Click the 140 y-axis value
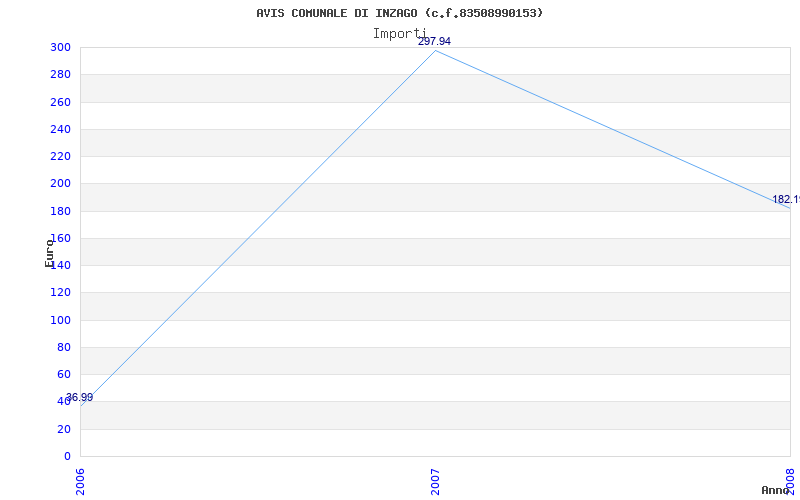800x500 pixels. [60, 266]
